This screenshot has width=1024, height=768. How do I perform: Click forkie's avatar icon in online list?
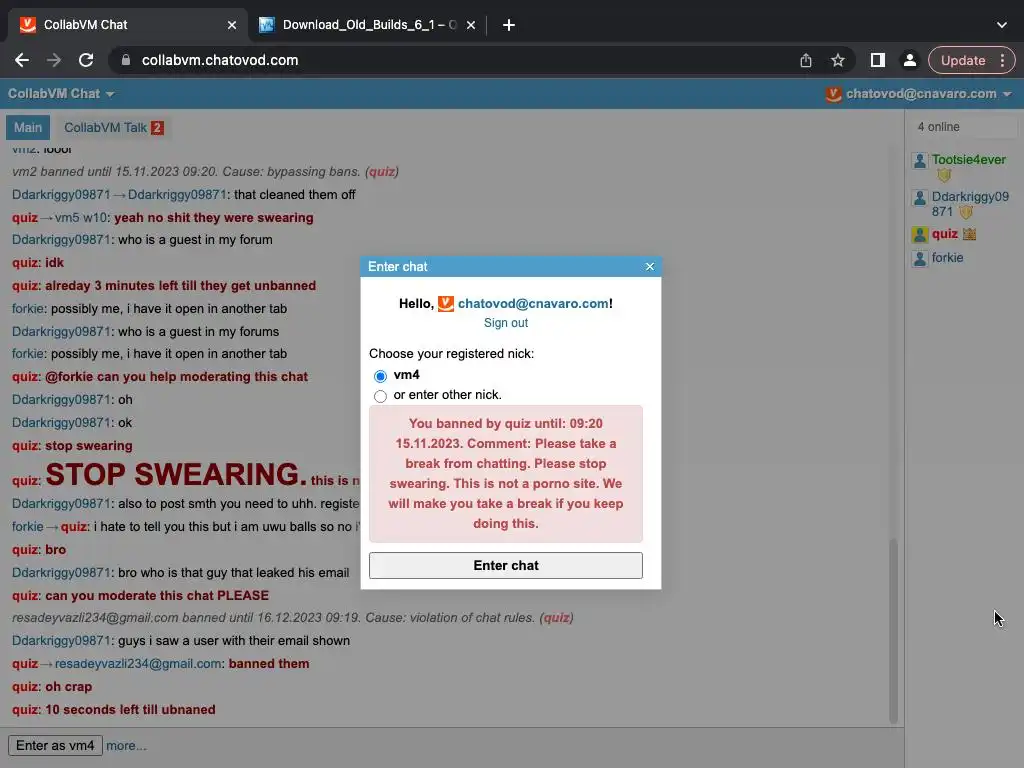point(920,259)
